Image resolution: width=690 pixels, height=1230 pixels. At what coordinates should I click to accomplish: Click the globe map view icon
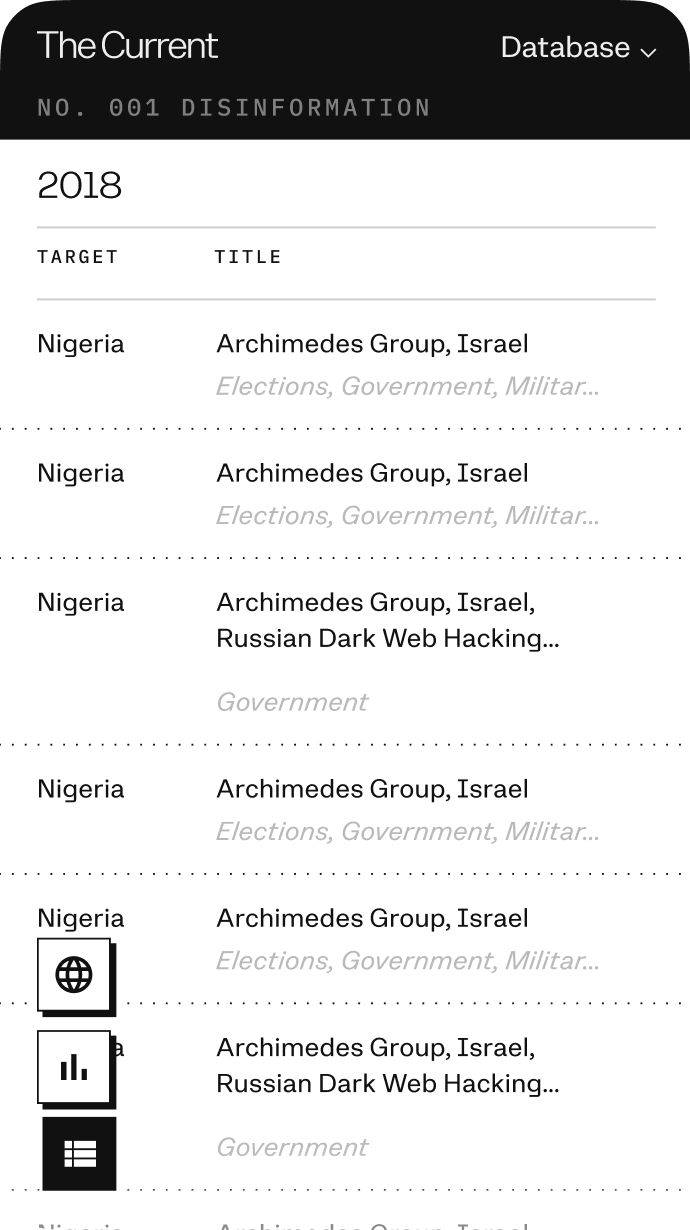(74, 974)
